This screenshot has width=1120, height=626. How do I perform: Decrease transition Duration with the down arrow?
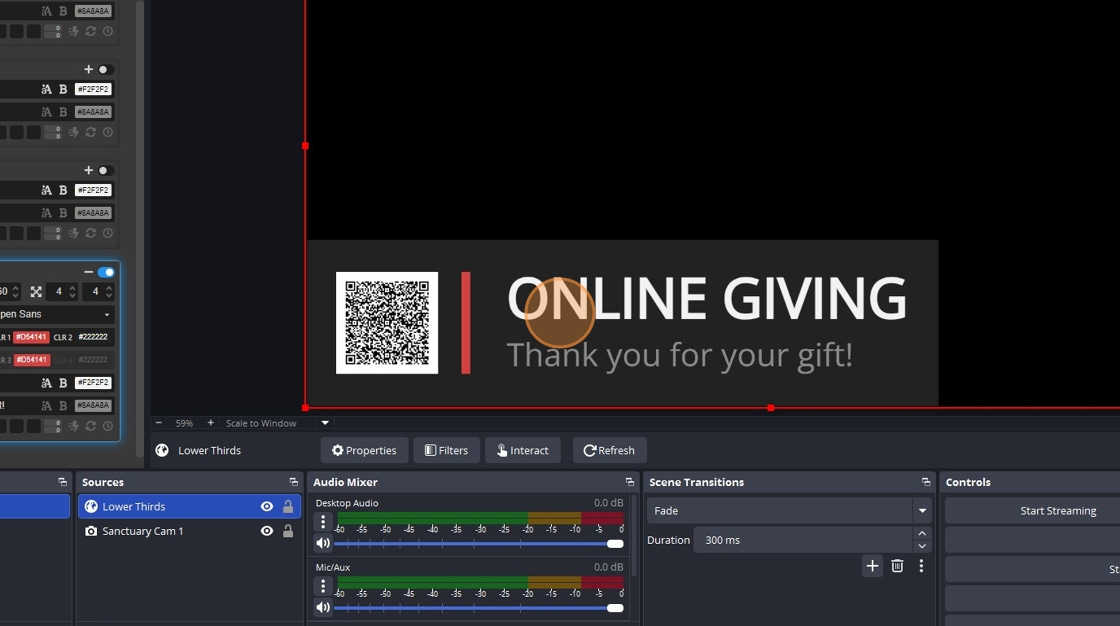pos(922,547)
